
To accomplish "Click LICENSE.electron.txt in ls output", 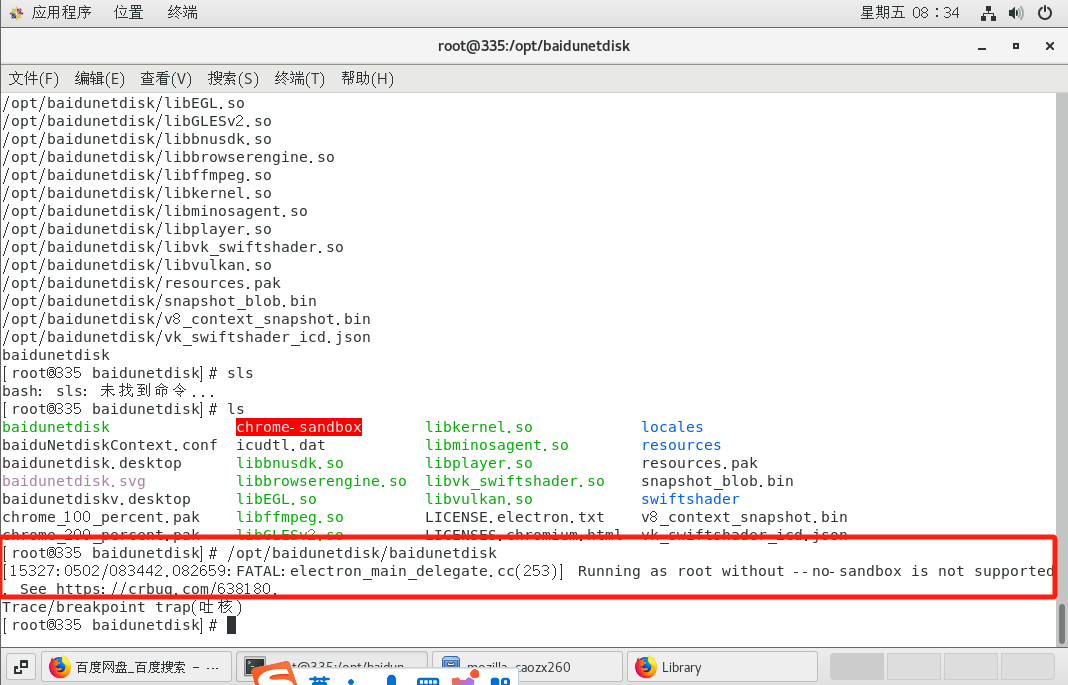I will [515, 517].
